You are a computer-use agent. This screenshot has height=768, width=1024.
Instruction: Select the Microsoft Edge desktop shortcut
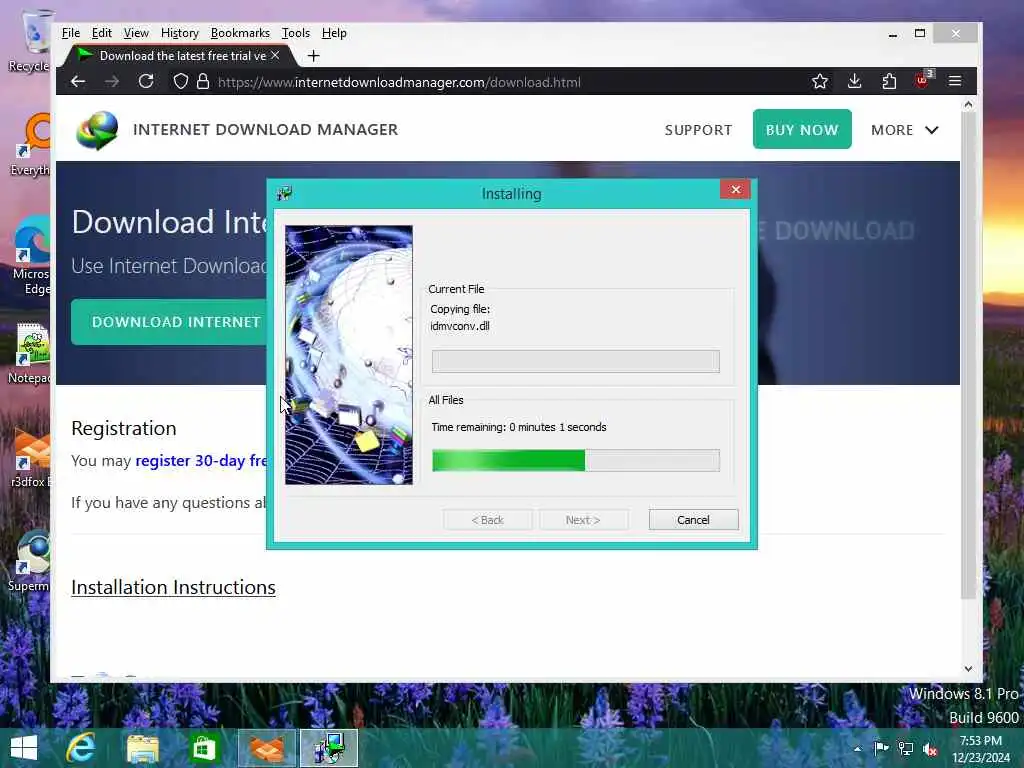click(31, 256)
